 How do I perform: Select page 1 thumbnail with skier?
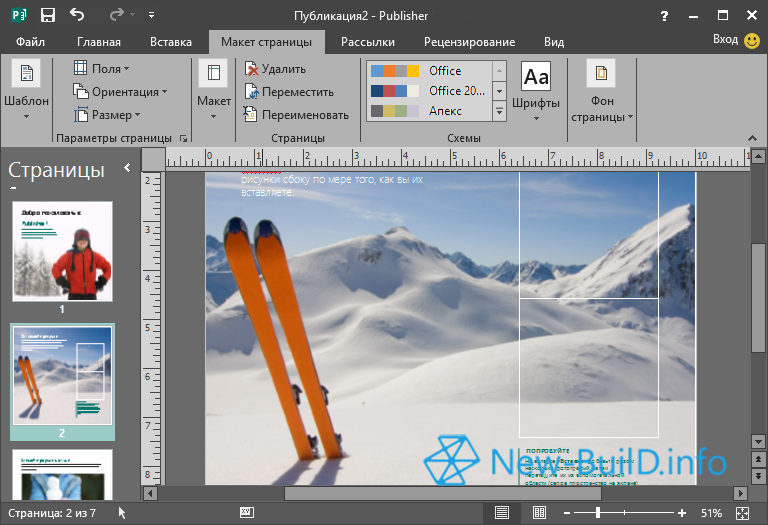tap(62, 251)
